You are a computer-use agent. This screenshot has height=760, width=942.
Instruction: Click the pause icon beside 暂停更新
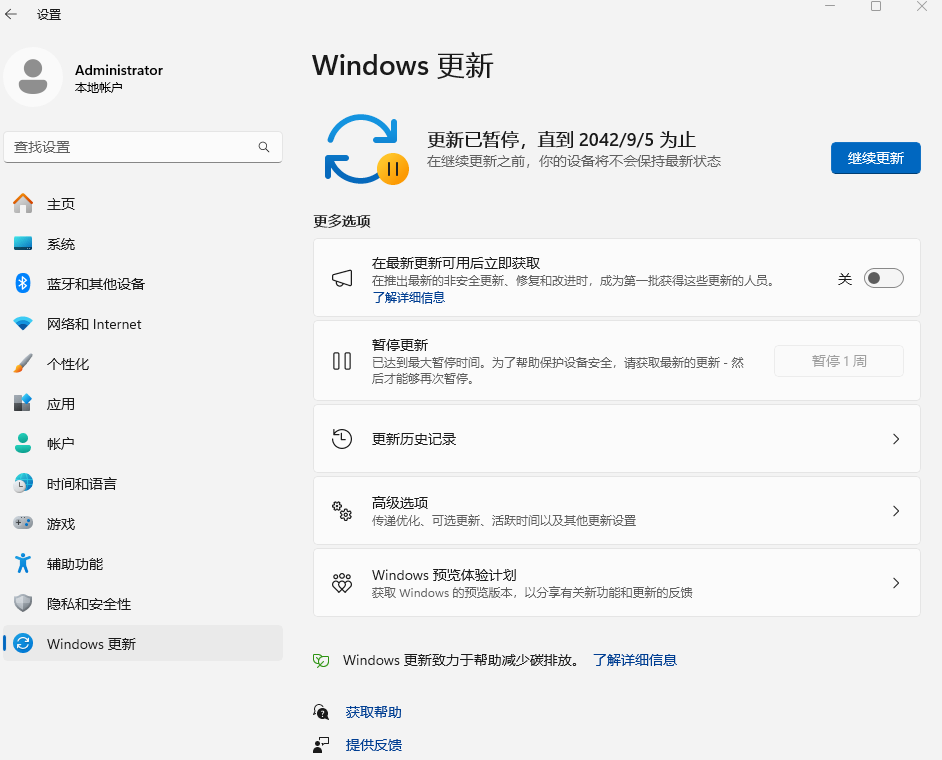(x=342, y=361)
